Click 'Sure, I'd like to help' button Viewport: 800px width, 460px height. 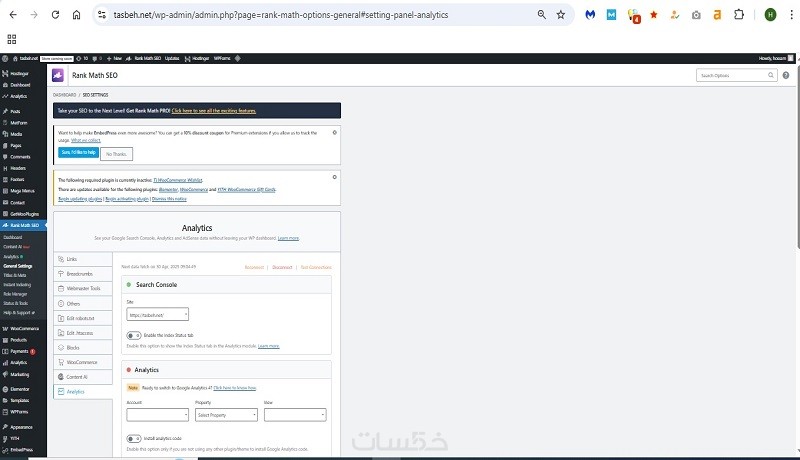79,152
